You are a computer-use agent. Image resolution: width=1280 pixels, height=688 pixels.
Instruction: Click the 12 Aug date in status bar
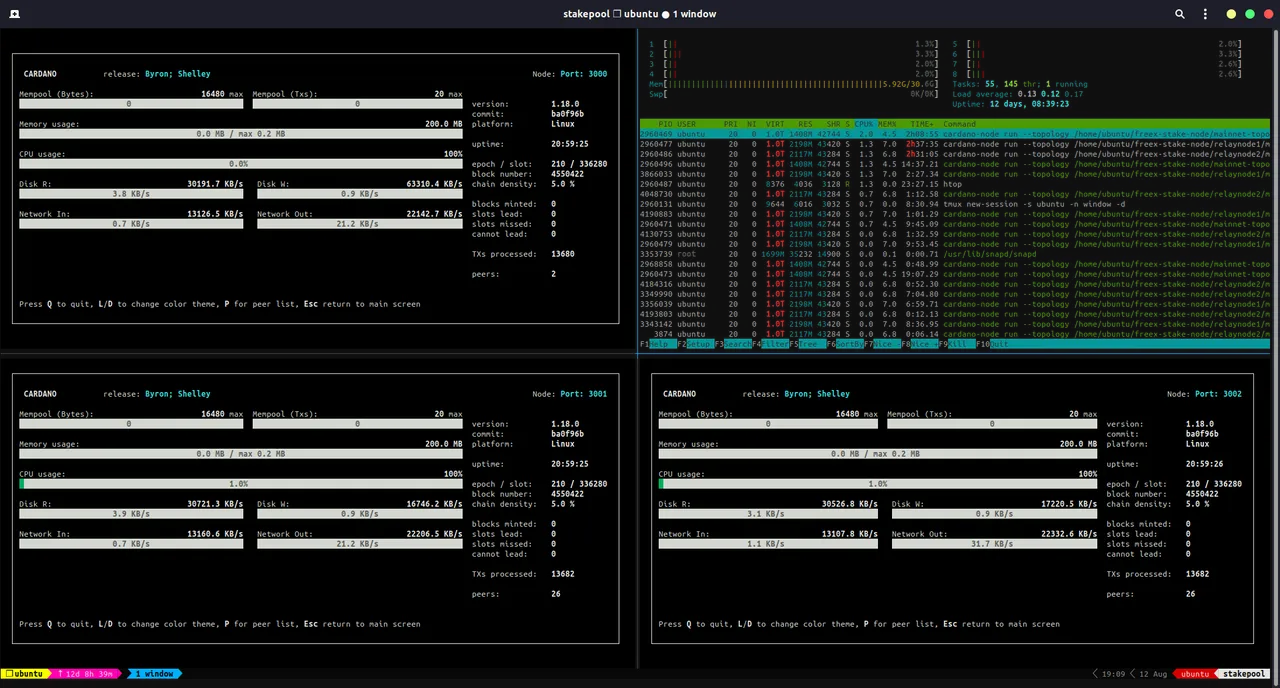[x=1152, y=674]
